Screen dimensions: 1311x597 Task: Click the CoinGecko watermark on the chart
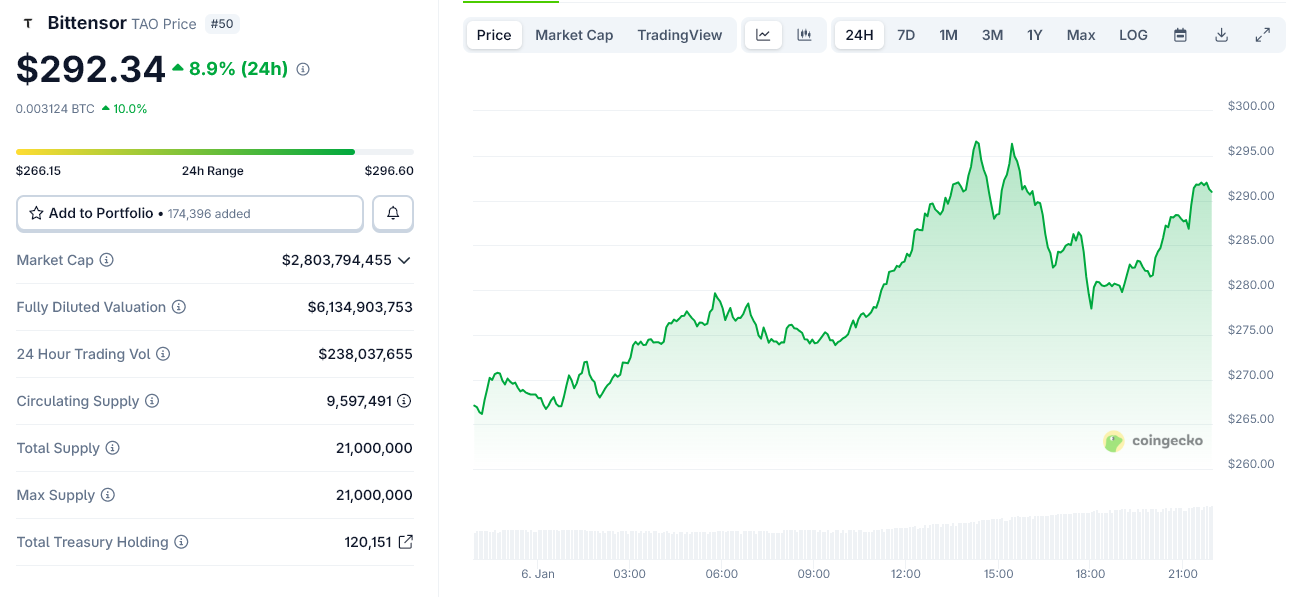pos(1152,441)
